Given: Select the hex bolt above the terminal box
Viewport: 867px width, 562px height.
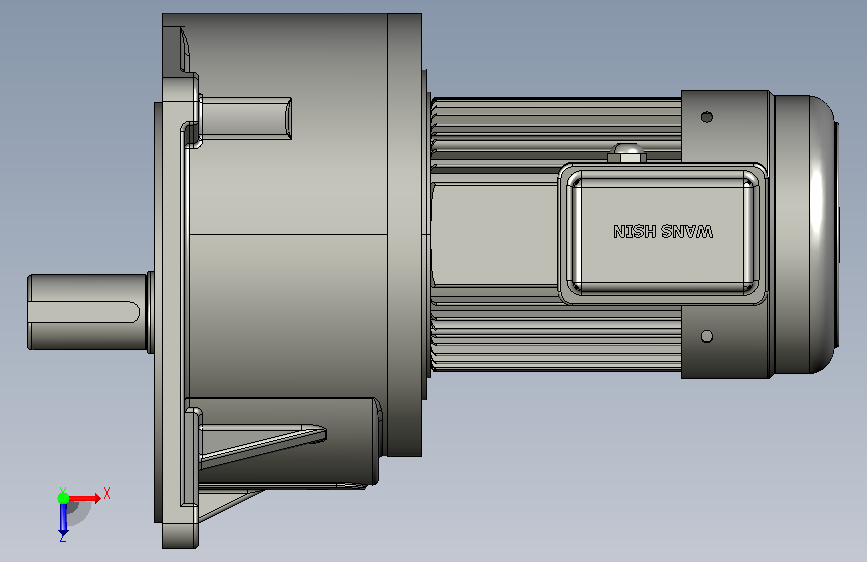Looking at the screenshot, I should (x=627, y=153).
